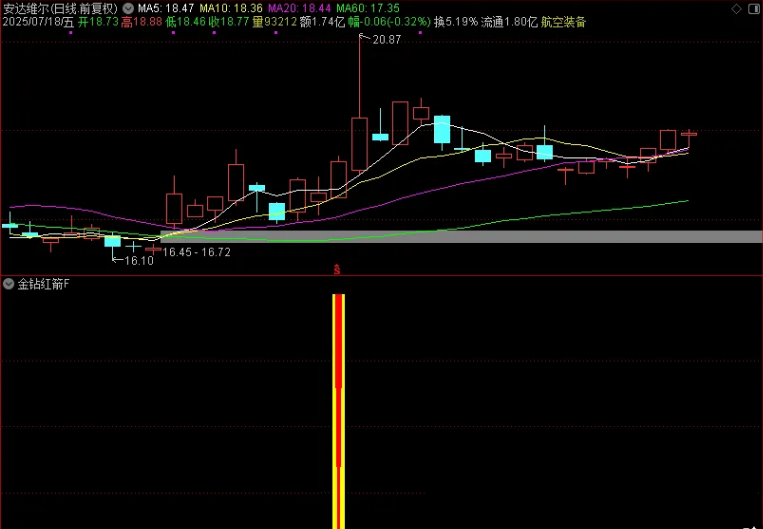Click the 金钻红箭F indicator name

(x=43, y=284)
